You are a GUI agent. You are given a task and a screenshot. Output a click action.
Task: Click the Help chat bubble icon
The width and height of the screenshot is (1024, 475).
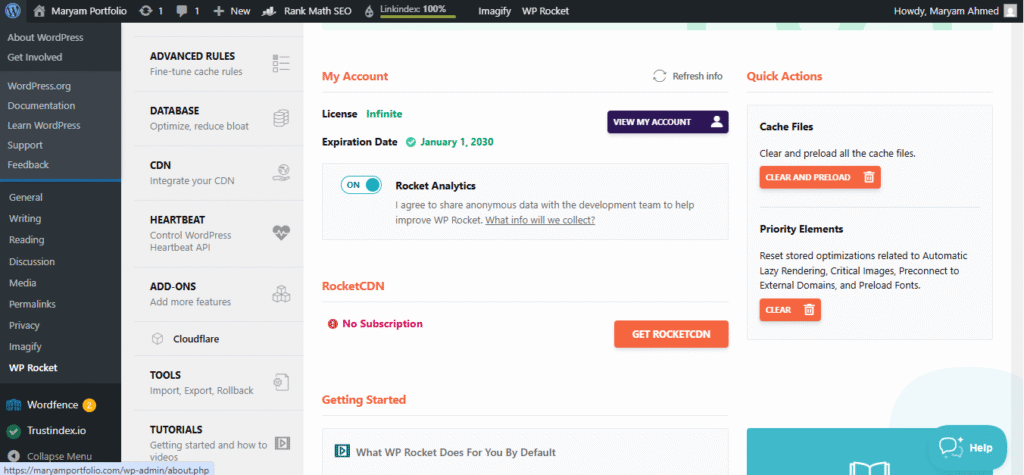click(952, 448)
